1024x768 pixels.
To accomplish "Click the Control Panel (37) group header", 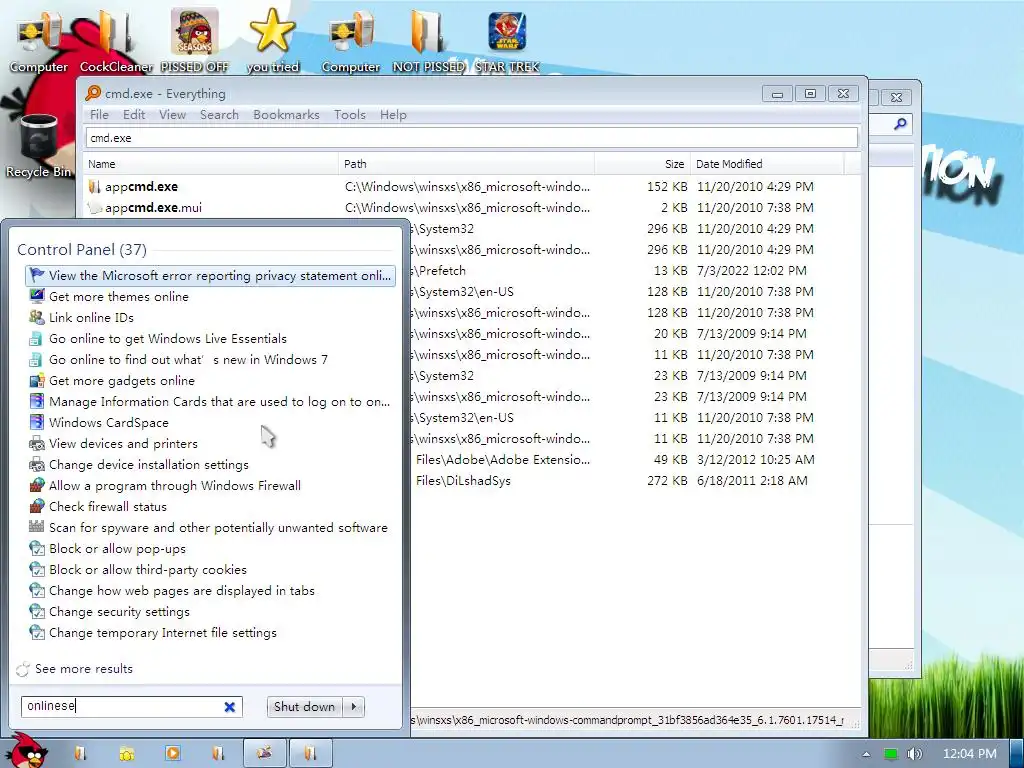I will coord(82,249).
